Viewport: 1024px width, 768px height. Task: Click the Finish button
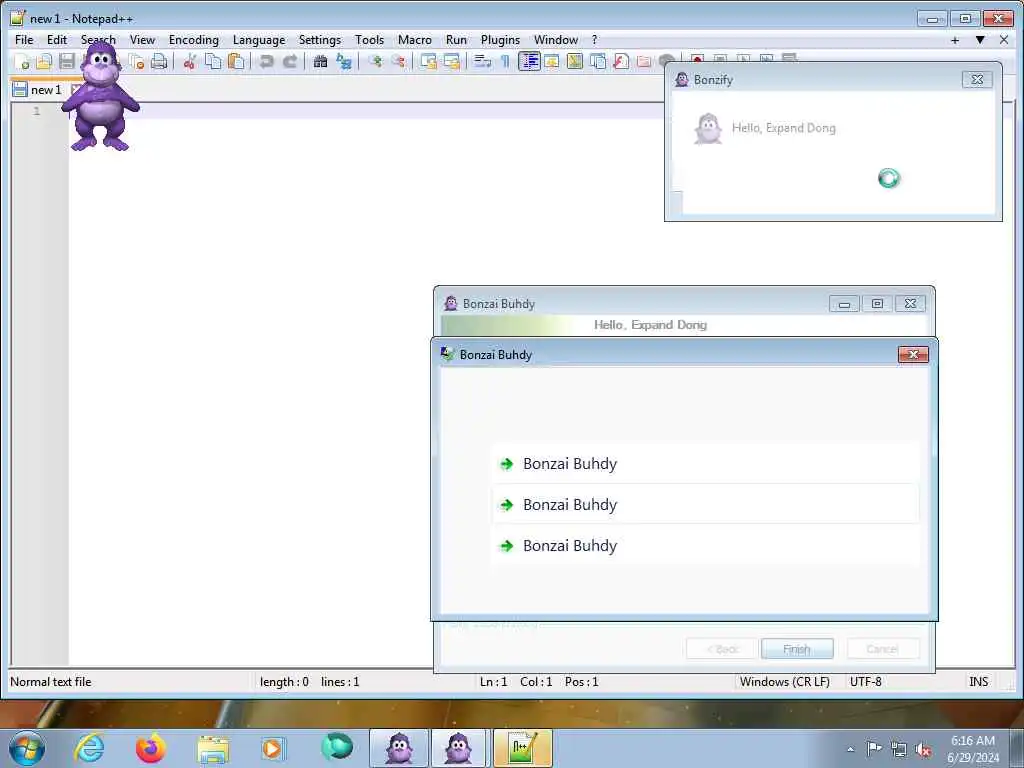tap(797, 649)
